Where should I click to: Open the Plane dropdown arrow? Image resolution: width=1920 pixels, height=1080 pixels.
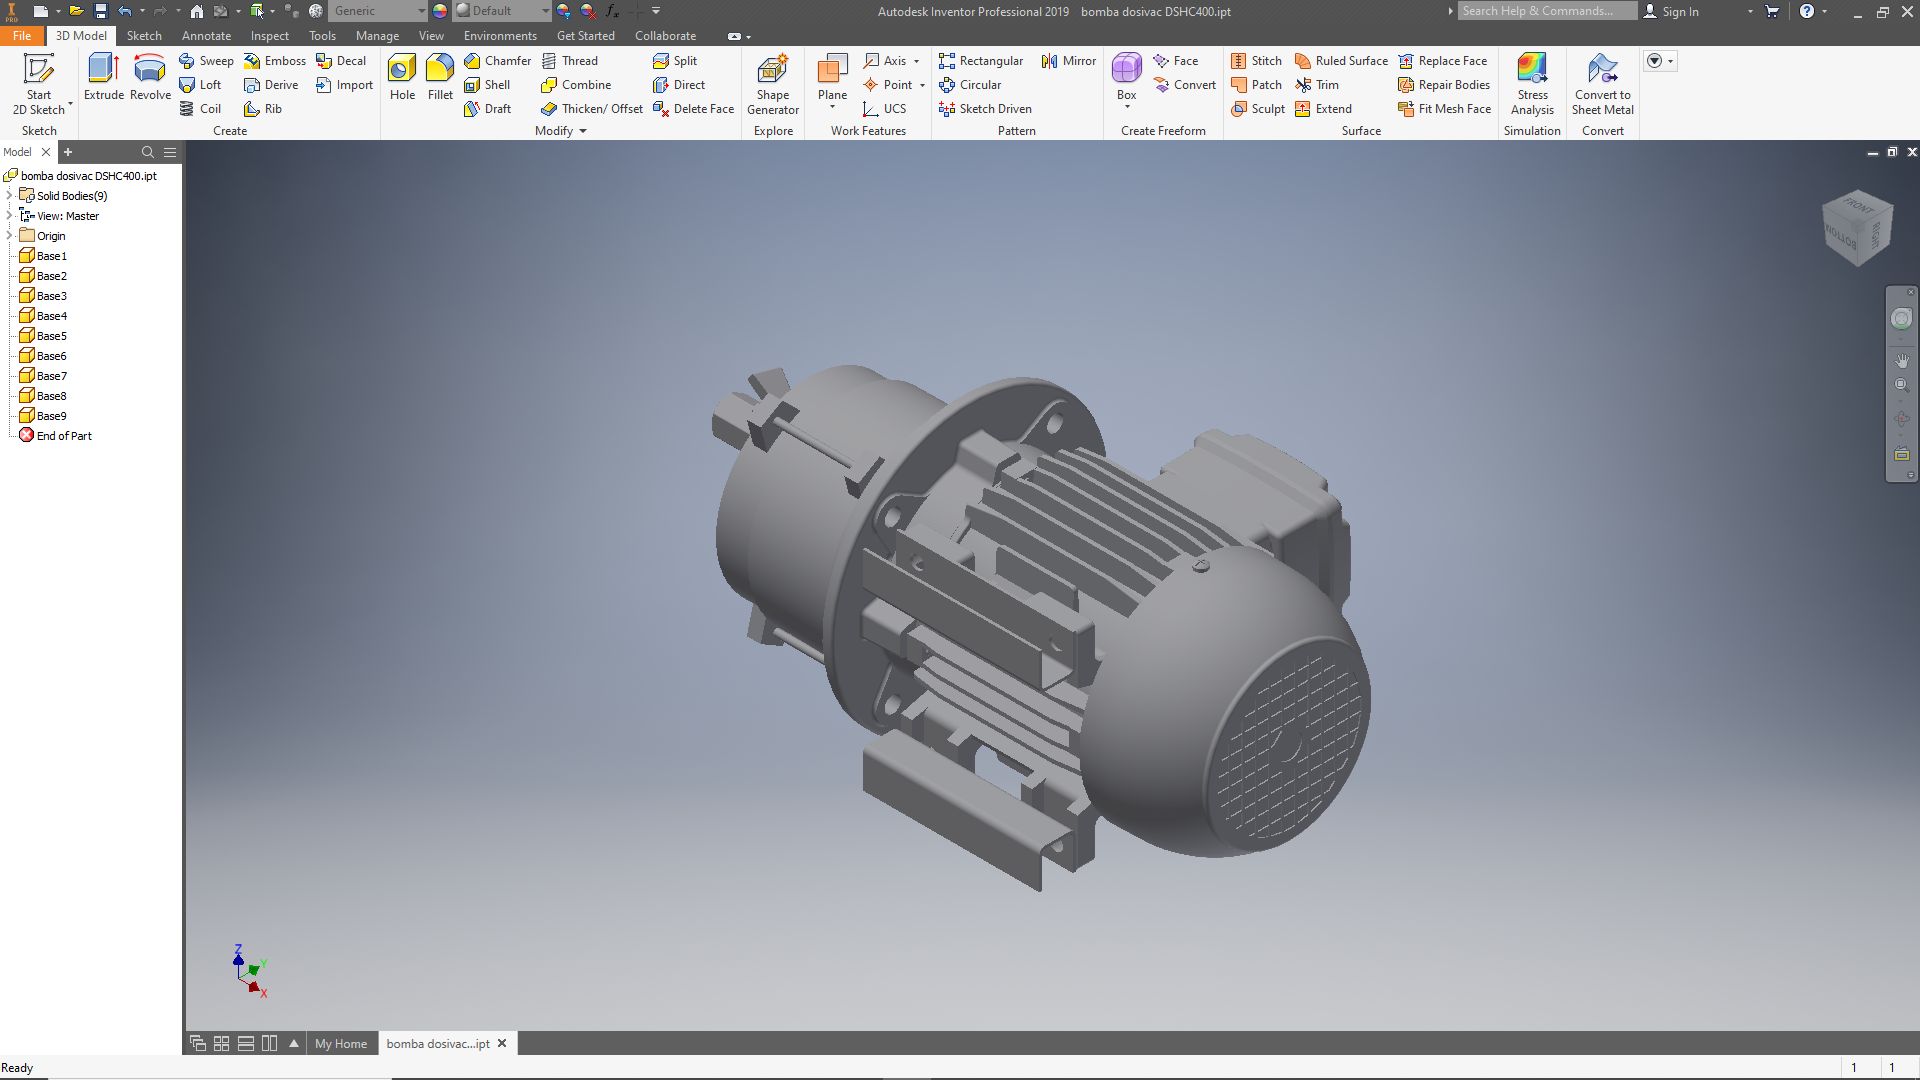point(832,107)
